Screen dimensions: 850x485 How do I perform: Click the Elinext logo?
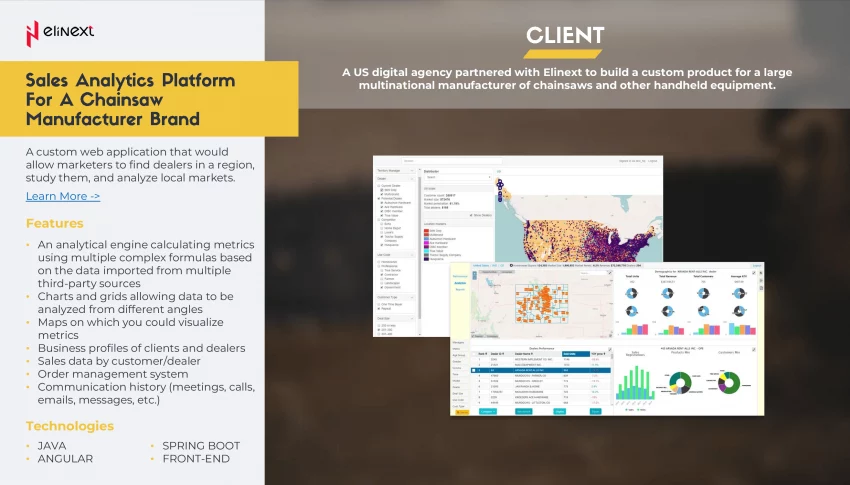(60, 34)
